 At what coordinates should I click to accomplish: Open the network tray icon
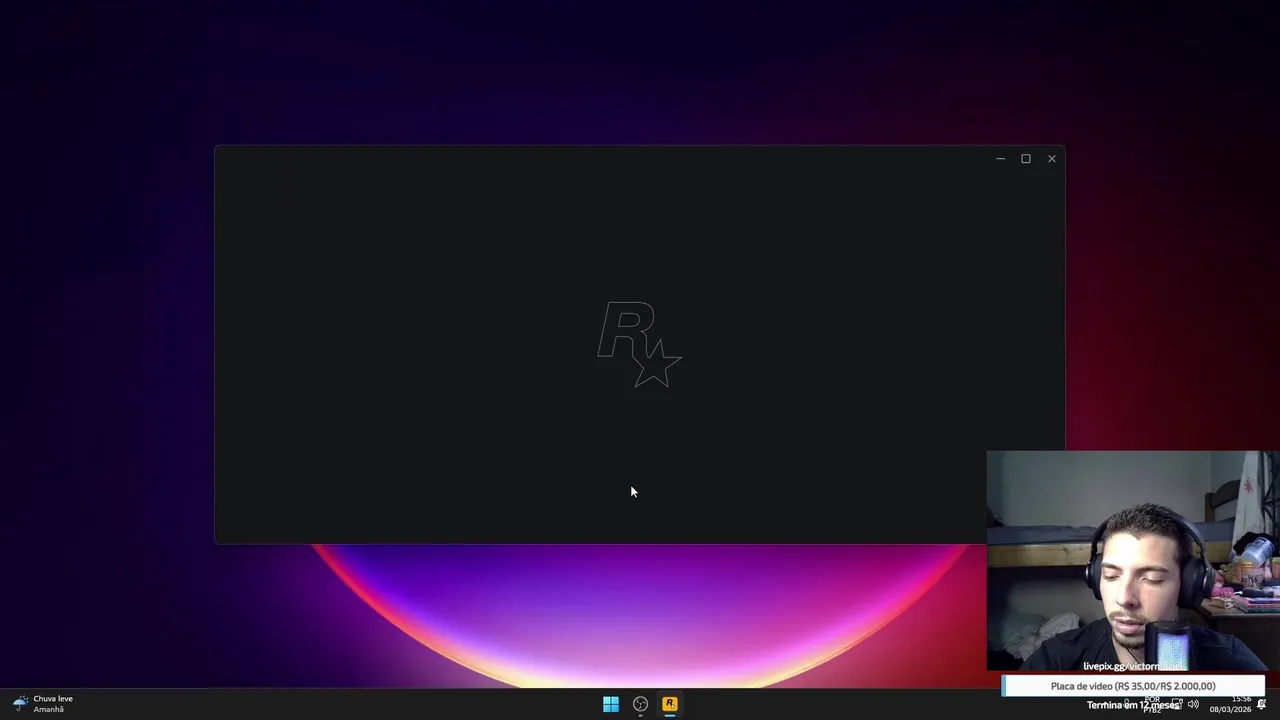coord(1177,704)
